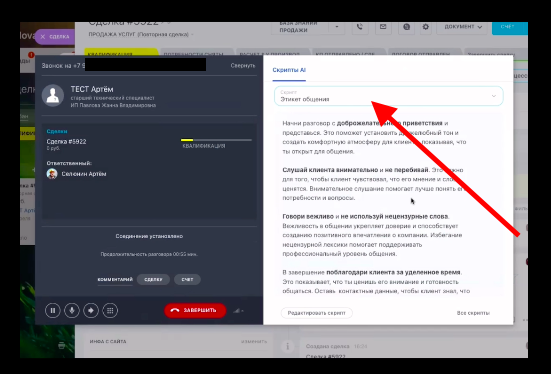Click the printer icon in left sidebar
Image resolution: width=551 pixels, height=374 pixels.
(61, 346)
